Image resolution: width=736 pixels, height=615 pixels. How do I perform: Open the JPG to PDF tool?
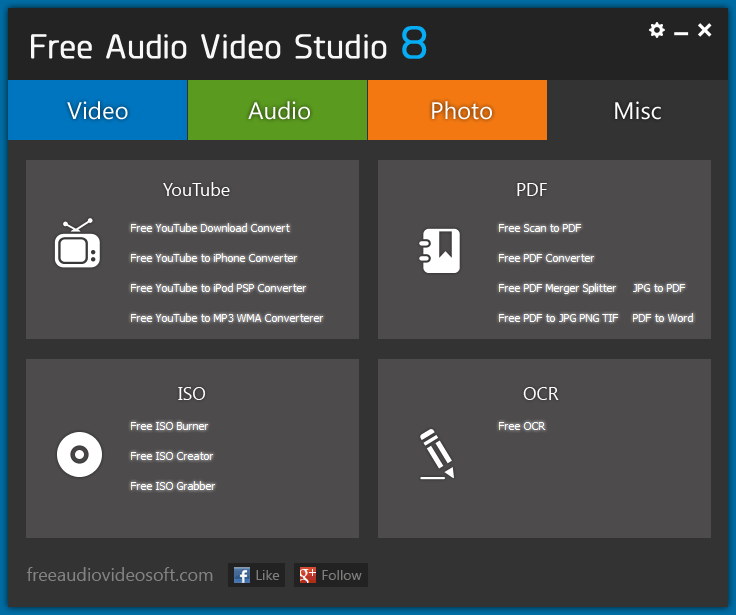point(659,288)
